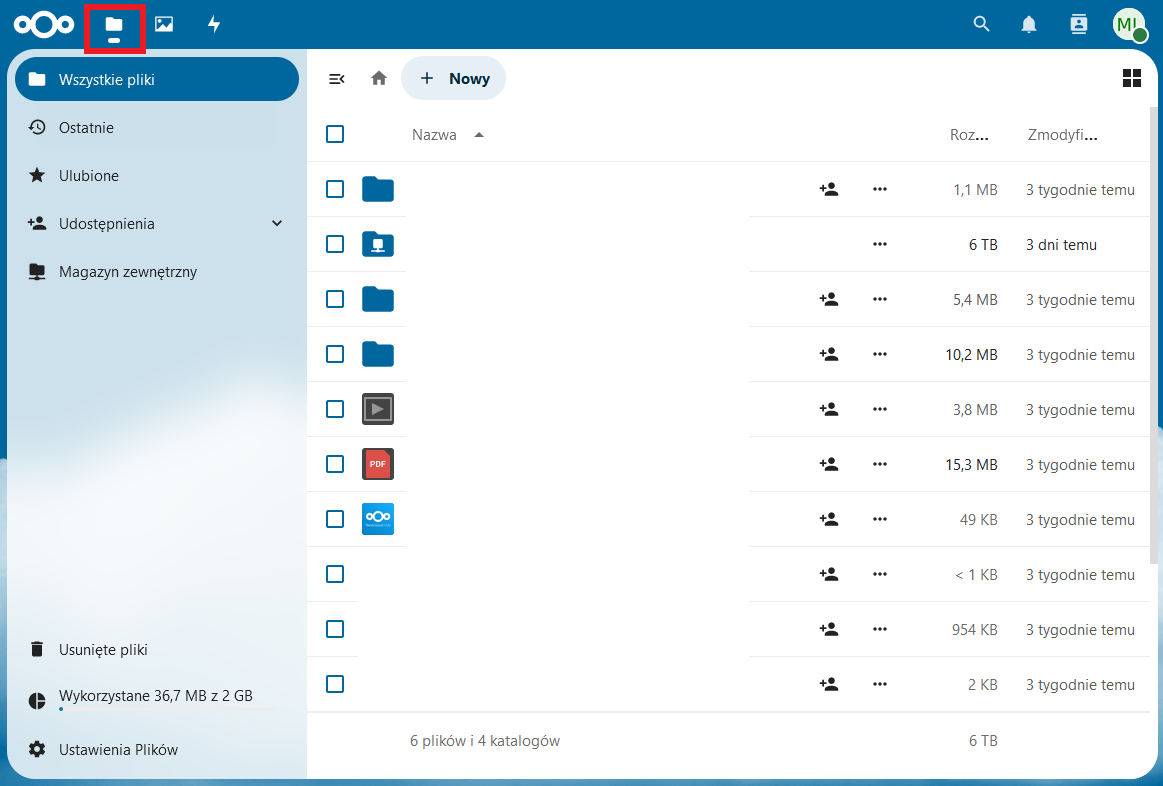Viewport: 1163px width, 786px height.
Task: Go to home folder breadcrumb
Action: 379,79
